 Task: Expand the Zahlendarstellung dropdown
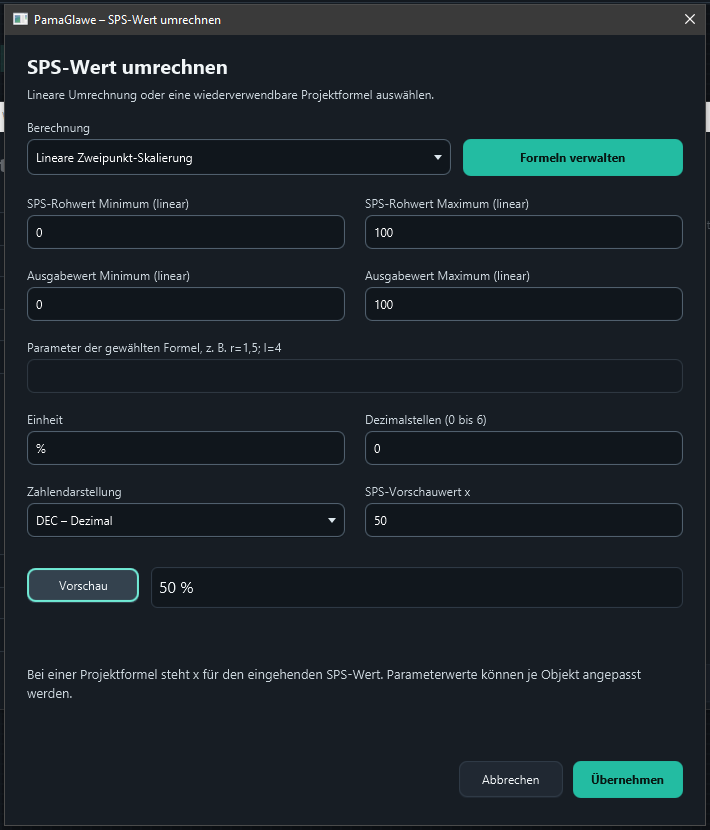click(x=186, y=520)
